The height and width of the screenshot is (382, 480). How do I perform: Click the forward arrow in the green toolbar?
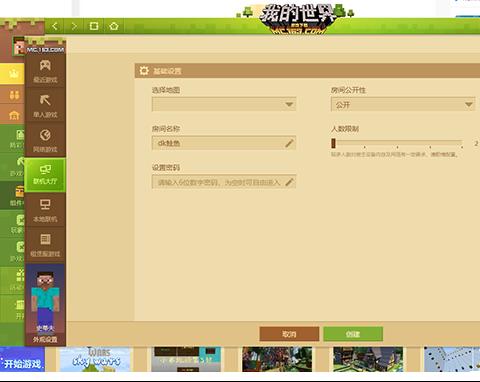74,26
